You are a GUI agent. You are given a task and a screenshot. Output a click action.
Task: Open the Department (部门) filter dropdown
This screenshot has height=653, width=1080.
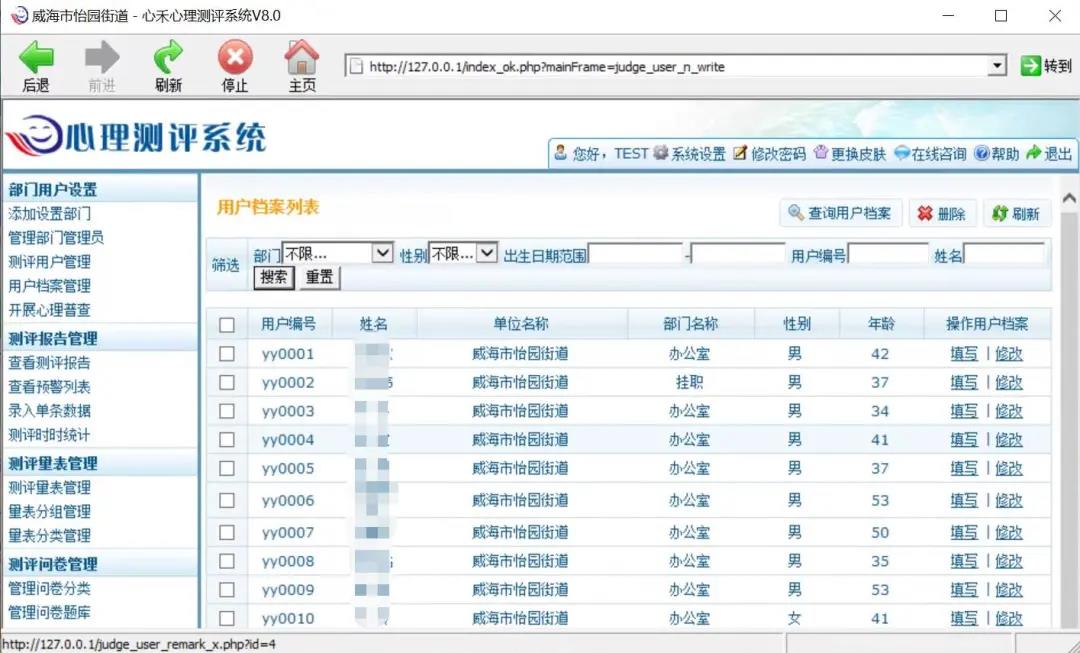coord(382,254)
